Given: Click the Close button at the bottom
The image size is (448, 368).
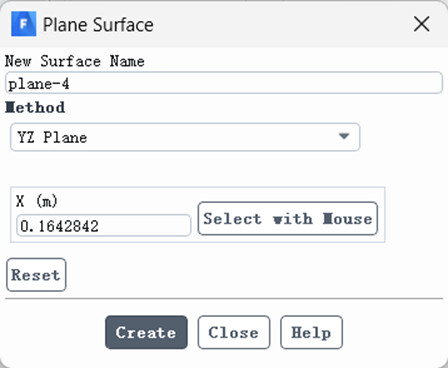Looking at the screenshot, I should (x=234, y=332).
